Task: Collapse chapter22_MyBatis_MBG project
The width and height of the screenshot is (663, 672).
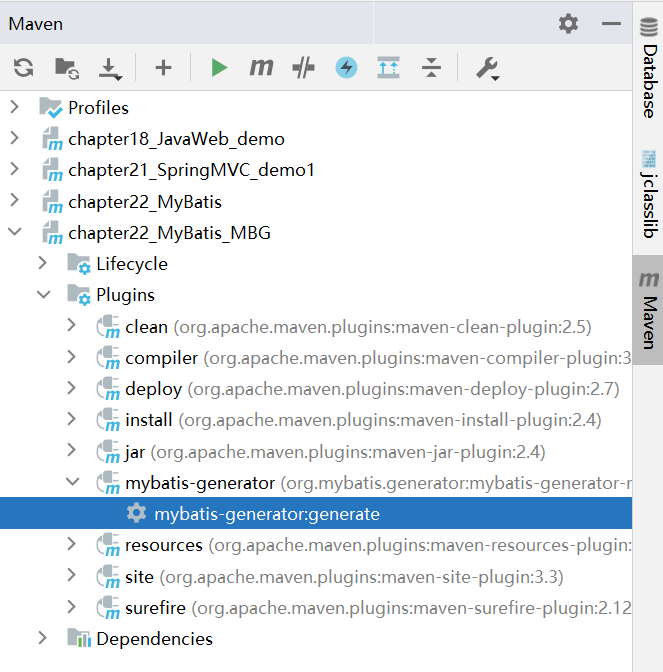Action: (x=15, y=232)
